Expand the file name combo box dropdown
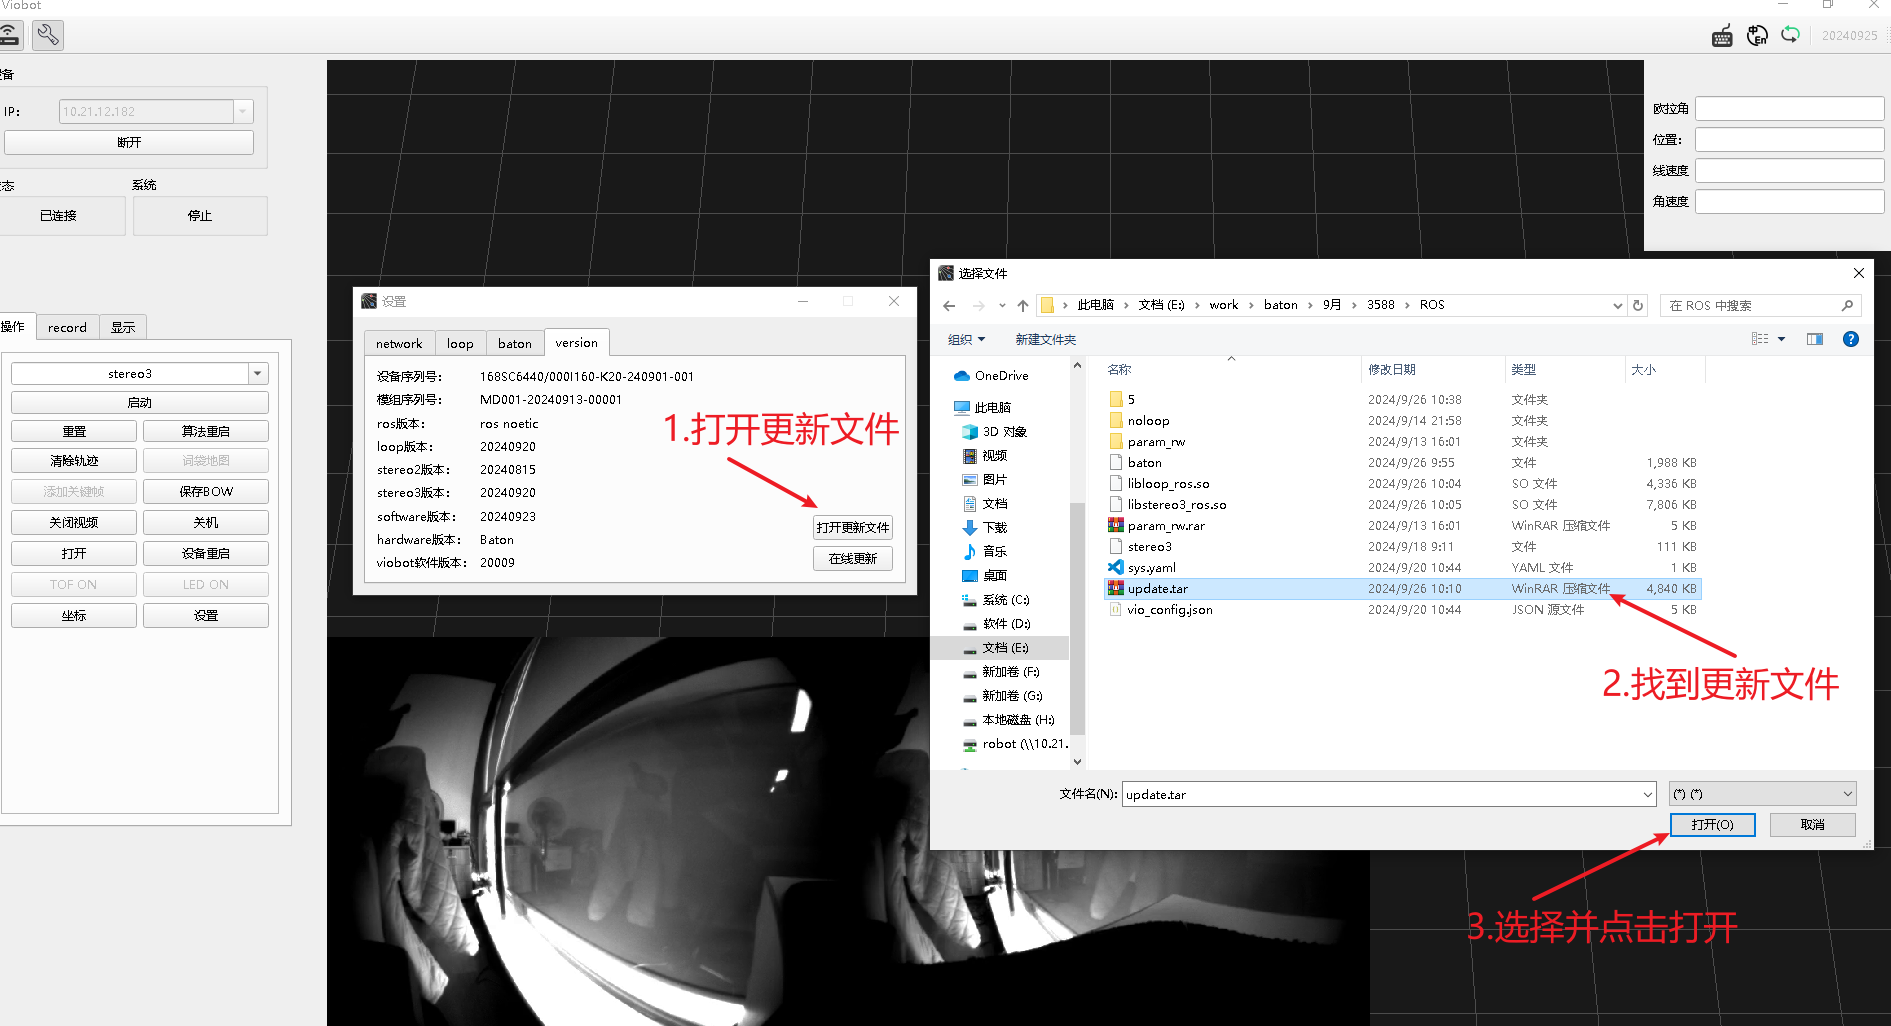1891x1026 pixels. [x=1647, y=795]
